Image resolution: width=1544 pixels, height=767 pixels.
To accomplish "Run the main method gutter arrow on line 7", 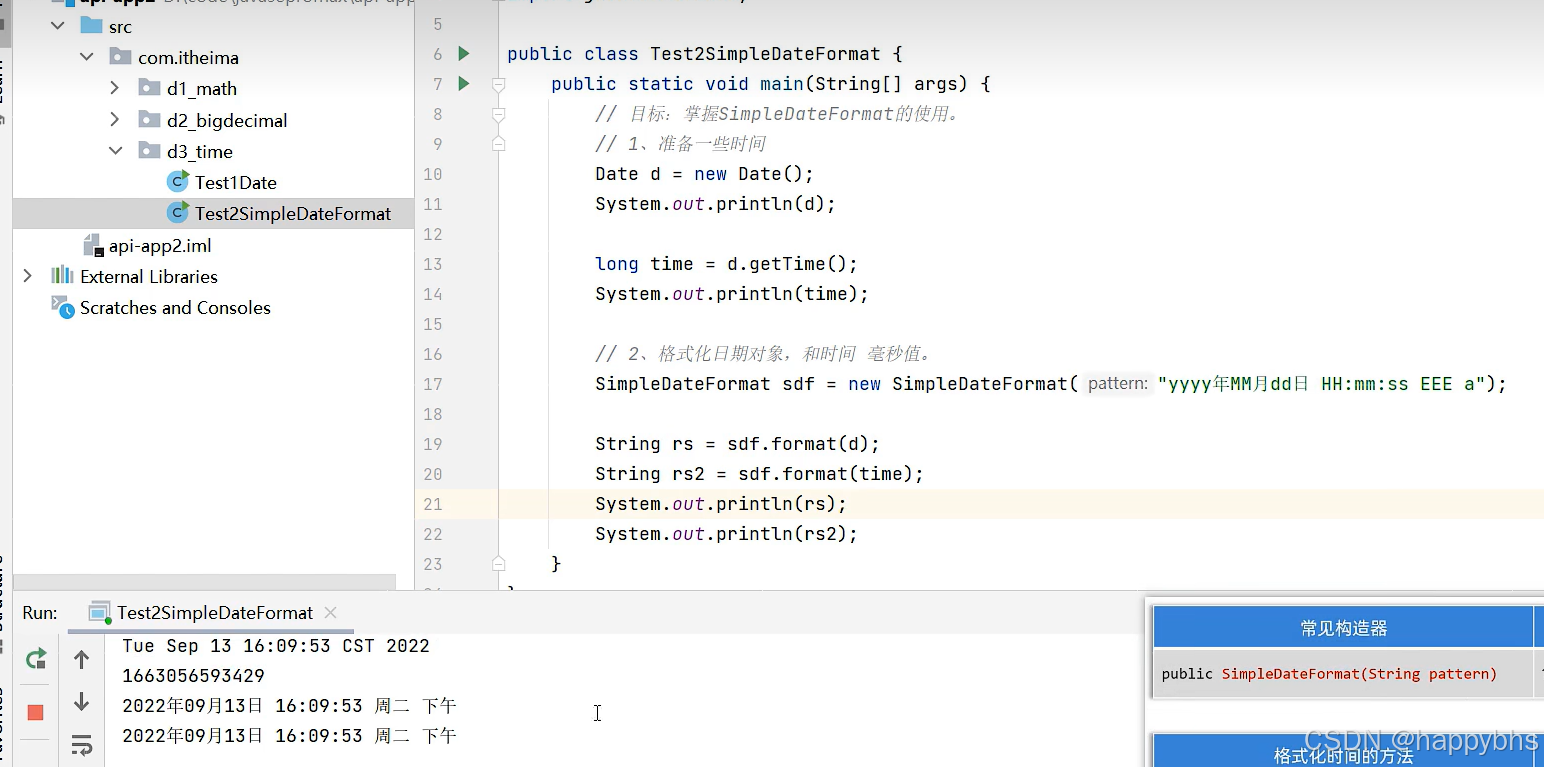I will [463, 84].
